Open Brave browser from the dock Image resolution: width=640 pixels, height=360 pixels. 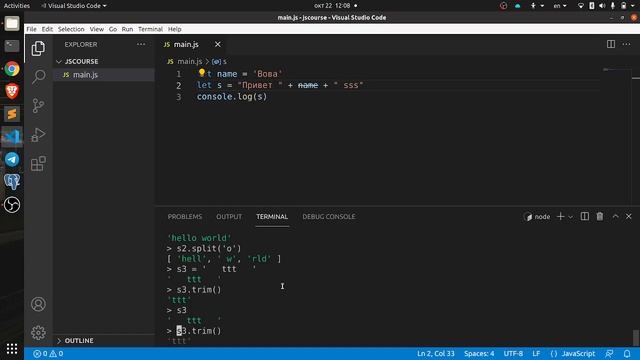(x=12, y=91)
